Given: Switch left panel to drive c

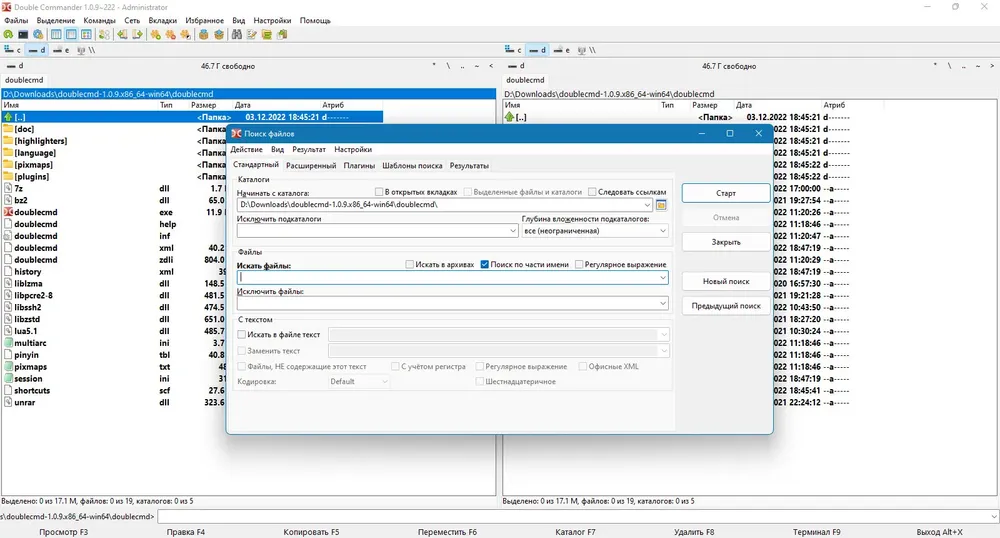Looking at the screenshot, I should [13, 50].
